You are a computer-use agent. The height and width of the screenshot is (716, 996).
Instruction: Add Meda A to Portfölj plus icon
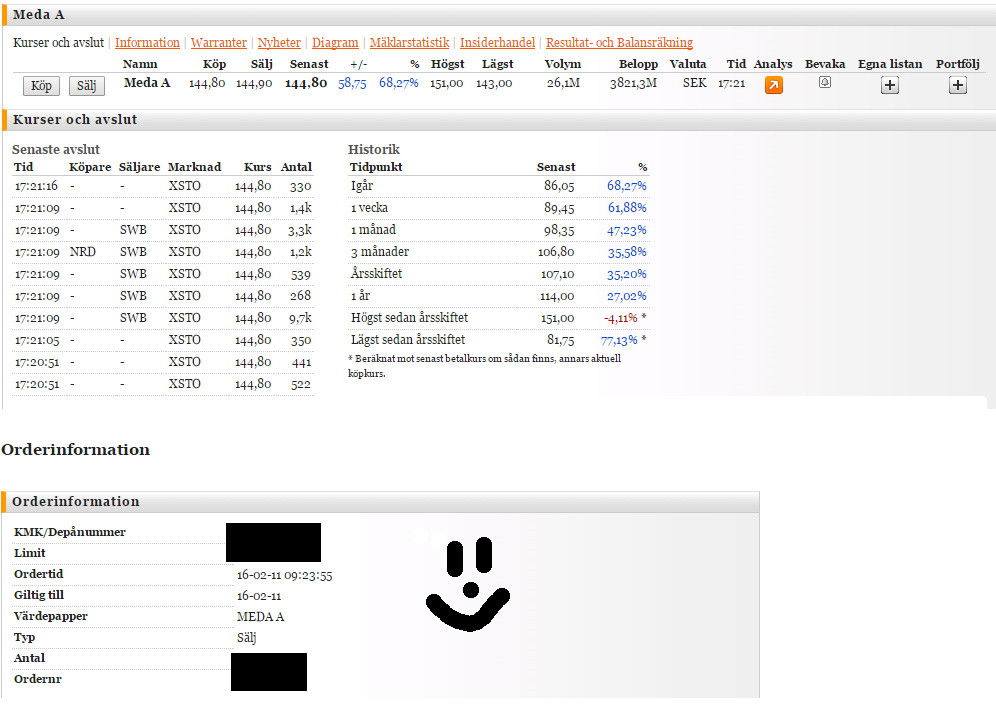[957, 85]
